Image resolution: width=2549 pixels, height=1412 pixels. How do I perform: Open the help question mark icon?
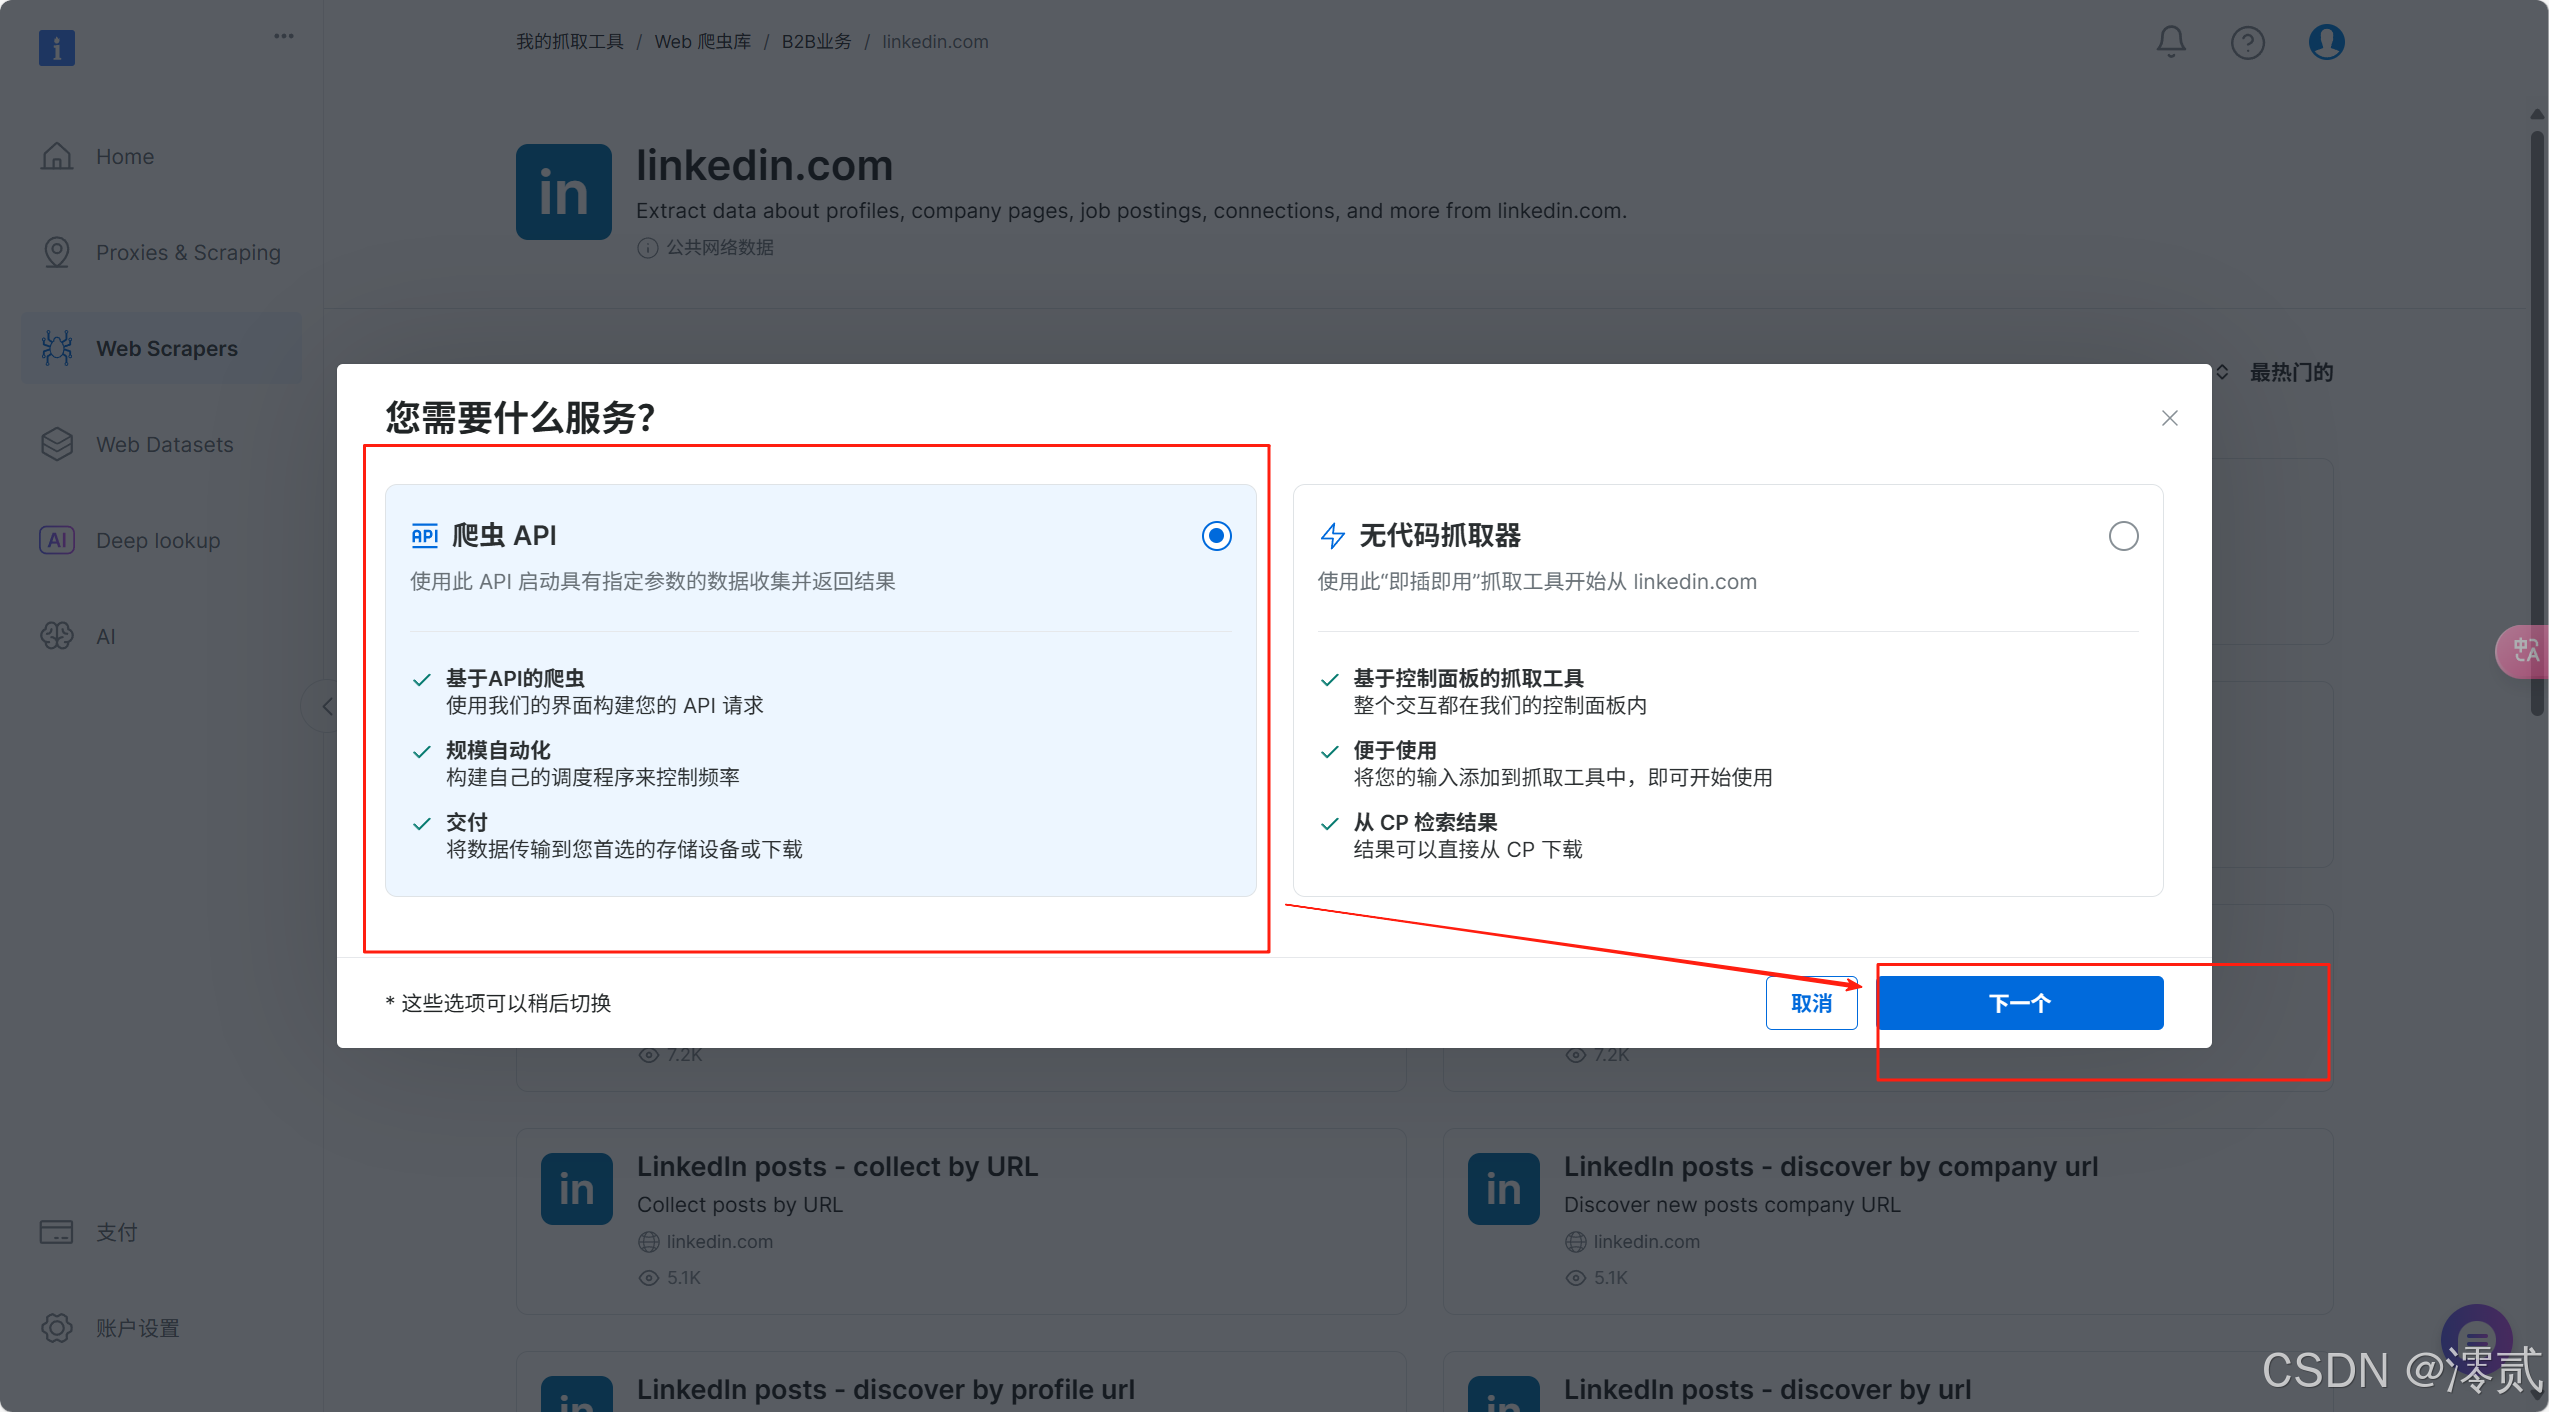2247,42
